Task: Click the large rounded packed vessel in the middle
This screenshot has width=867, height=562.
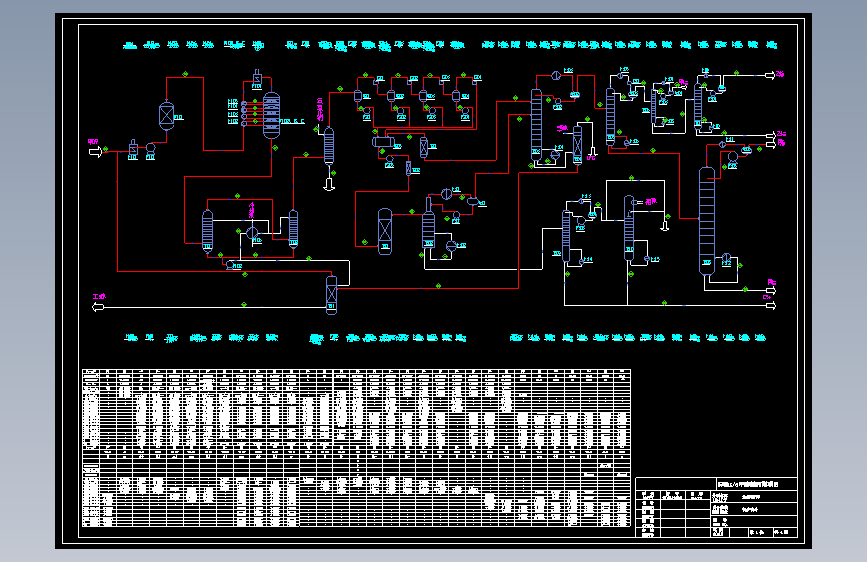Action: click(x=385, y=231)
